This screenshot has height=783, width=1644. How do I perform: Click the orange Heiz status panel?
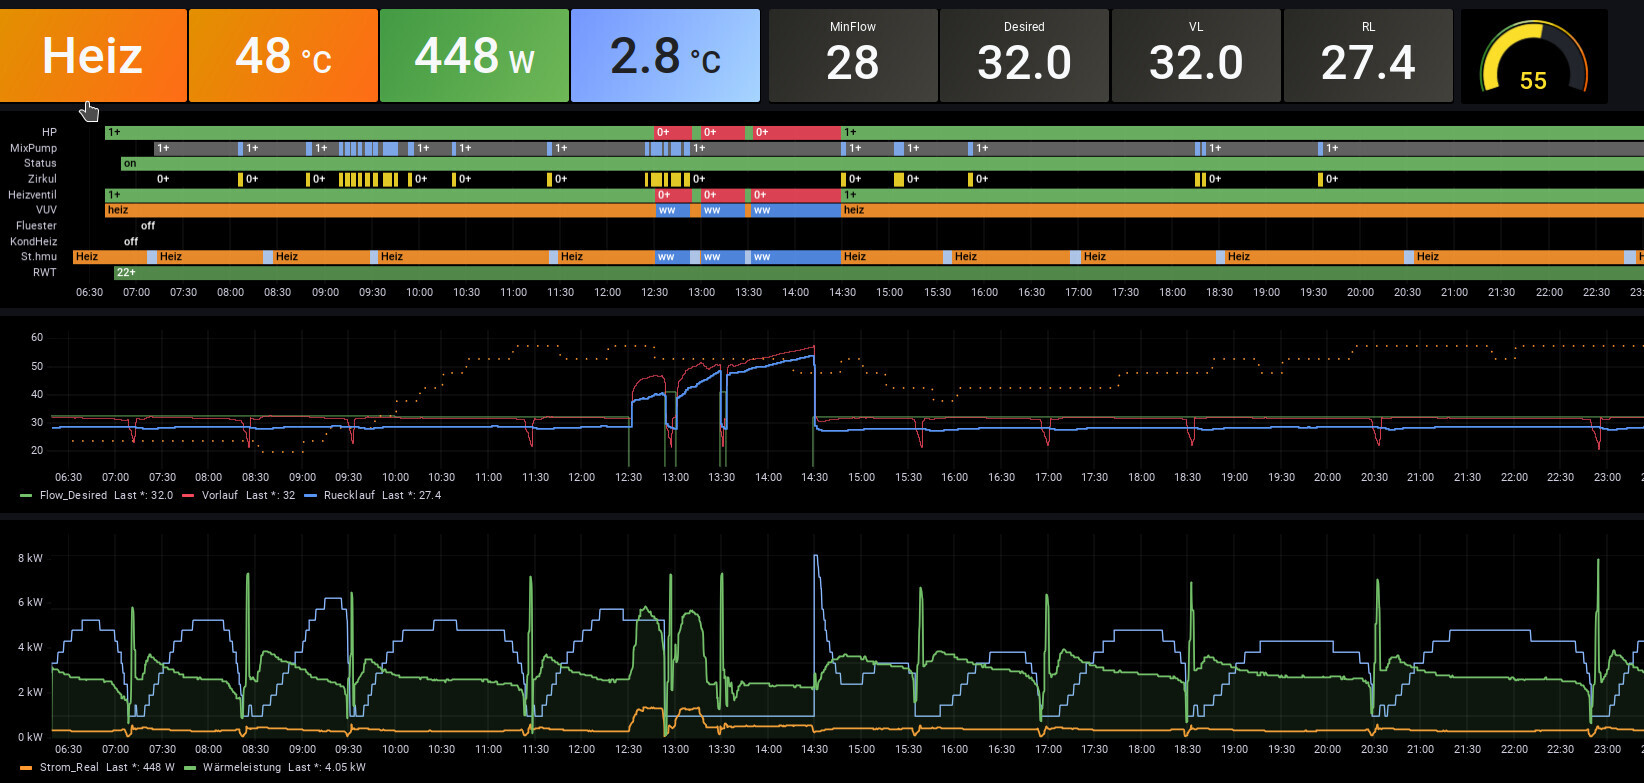(x=93, y=55)
